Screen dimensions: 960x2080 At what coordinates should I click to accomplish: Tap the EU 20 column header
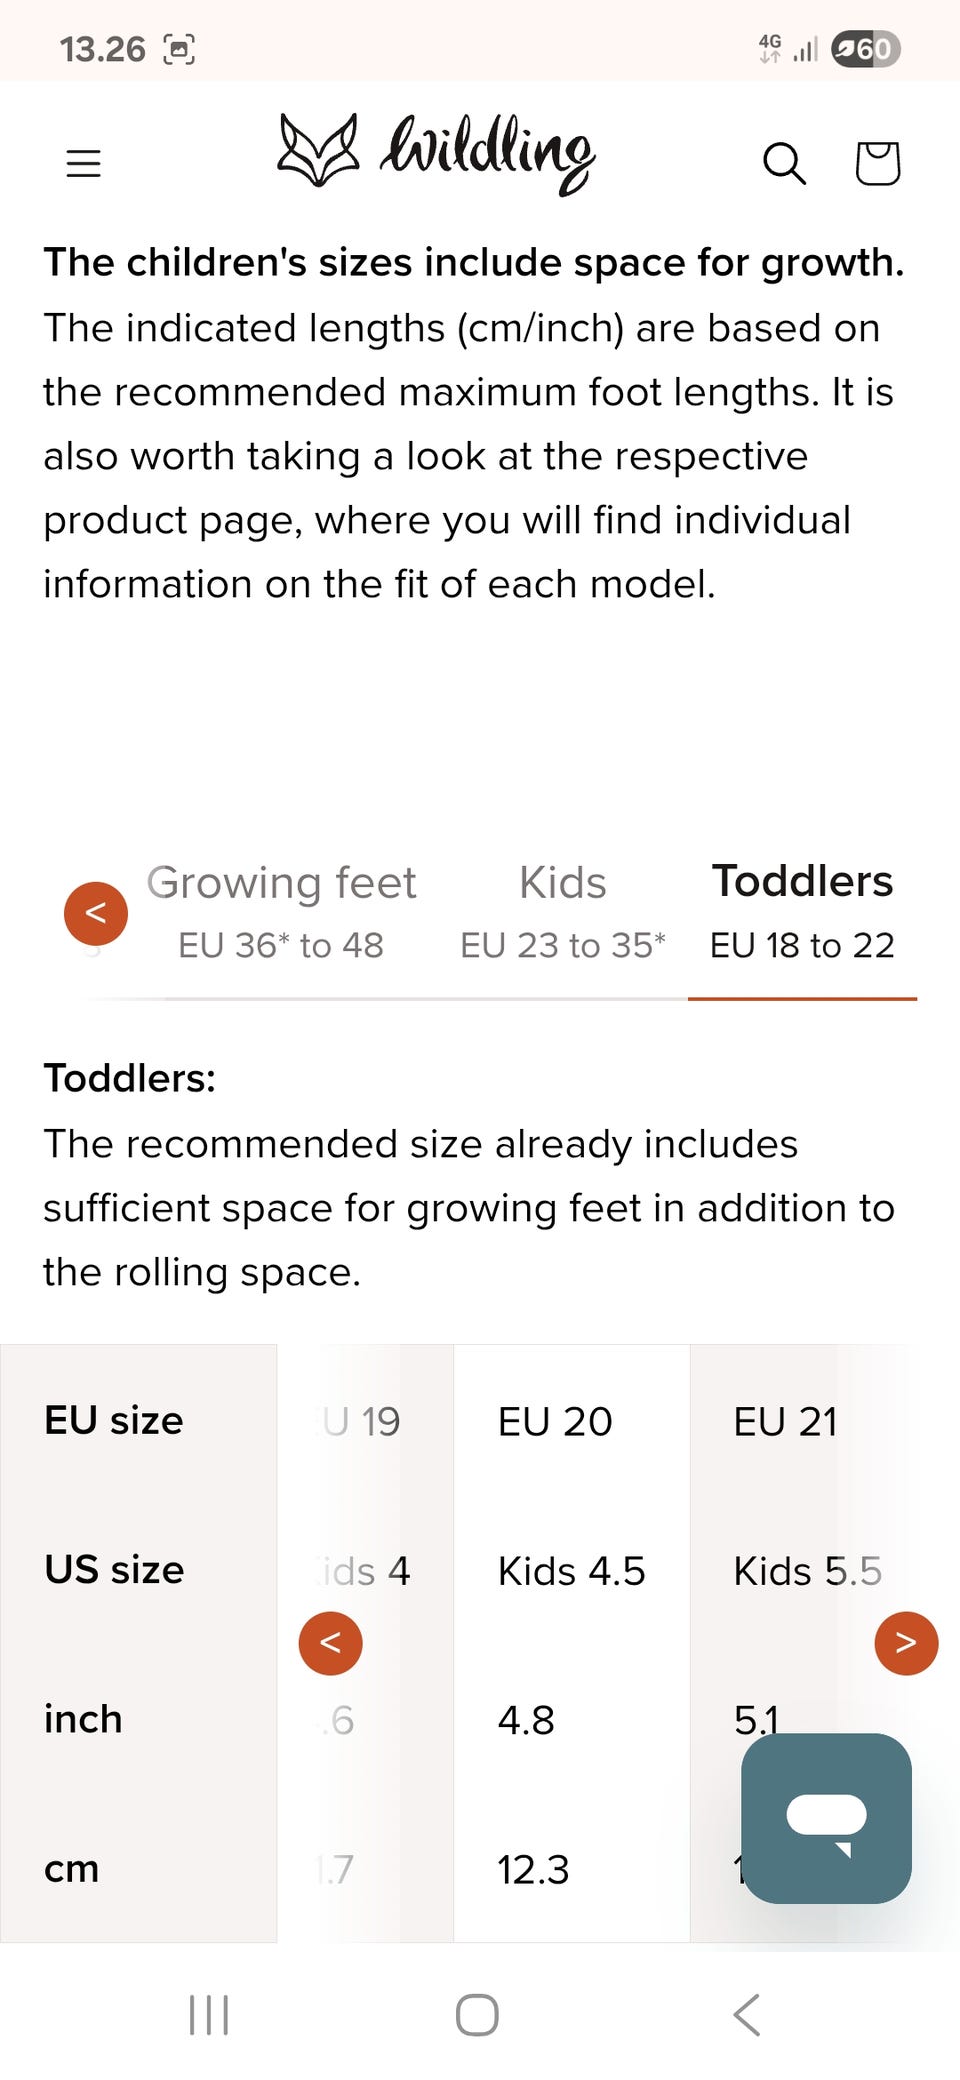(x=555, y=1421)
